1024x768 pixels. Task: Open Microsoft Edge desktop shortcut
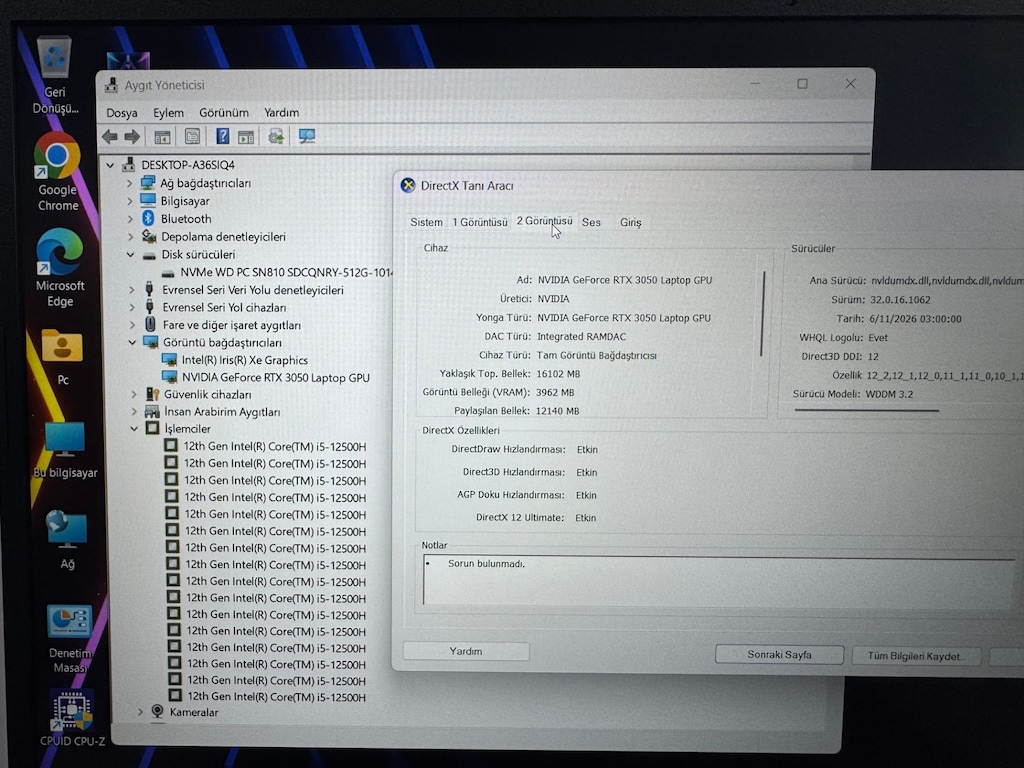point(59,268)
